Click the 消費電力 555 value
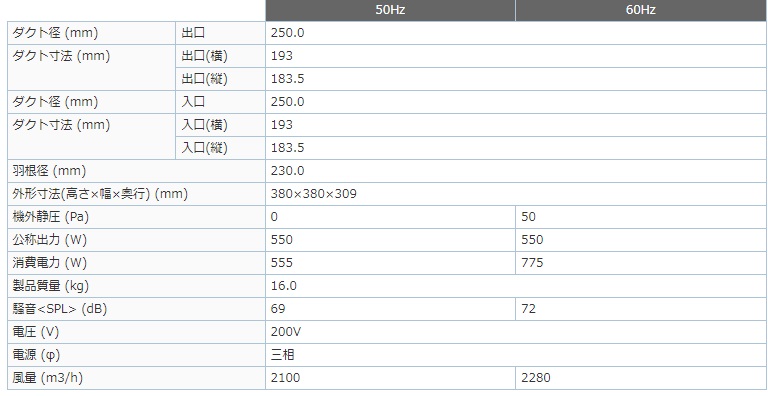 point(282,263)
